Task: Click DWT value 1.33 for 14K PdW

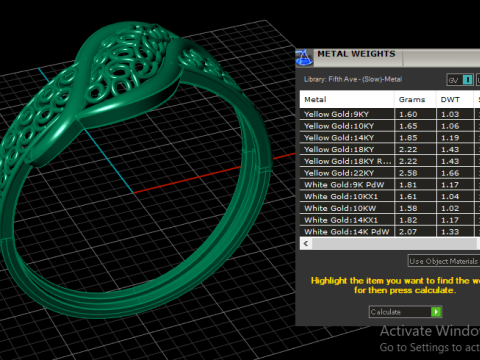Action: coord(450,232)
